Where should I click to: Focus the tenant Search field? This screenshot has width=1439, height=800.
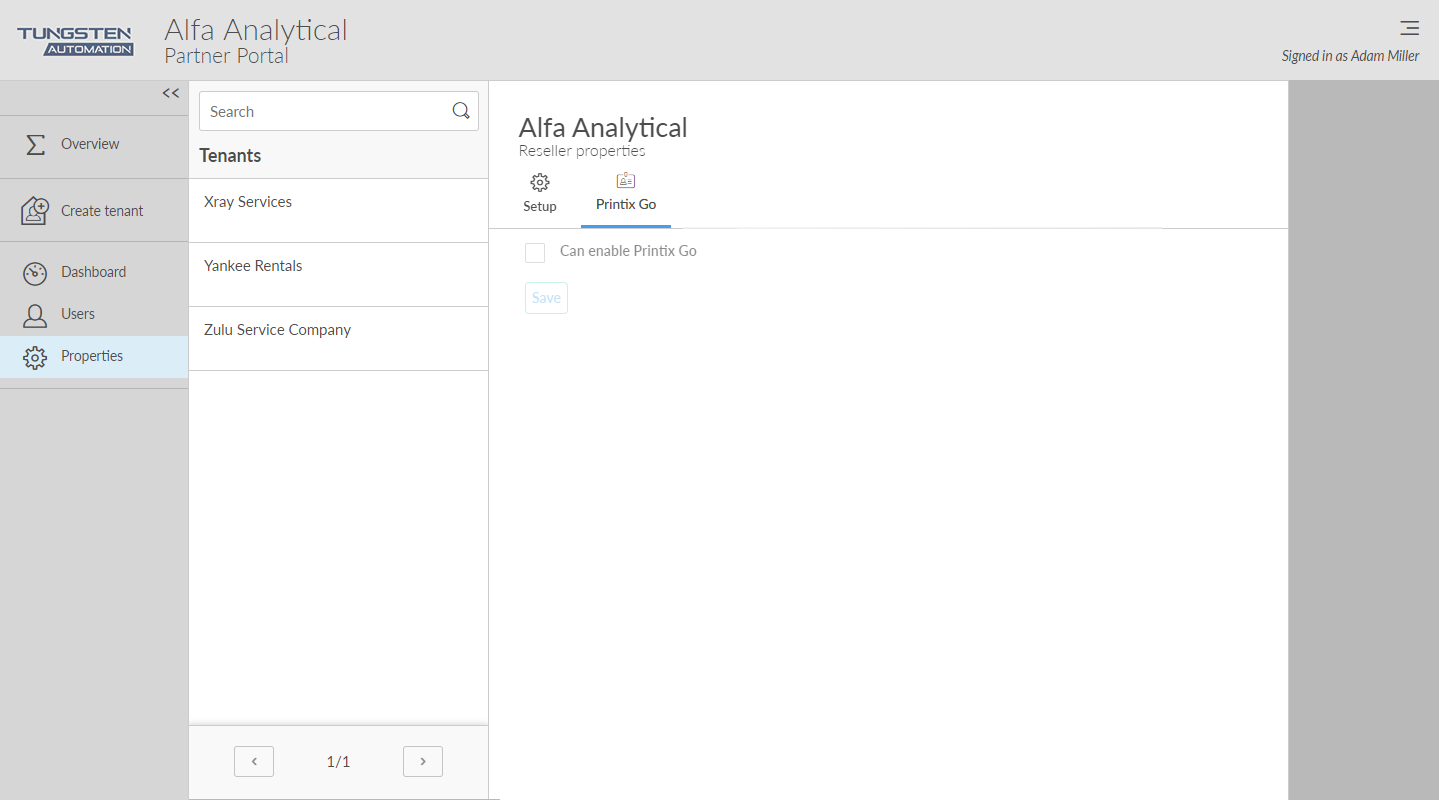point(325,112)
